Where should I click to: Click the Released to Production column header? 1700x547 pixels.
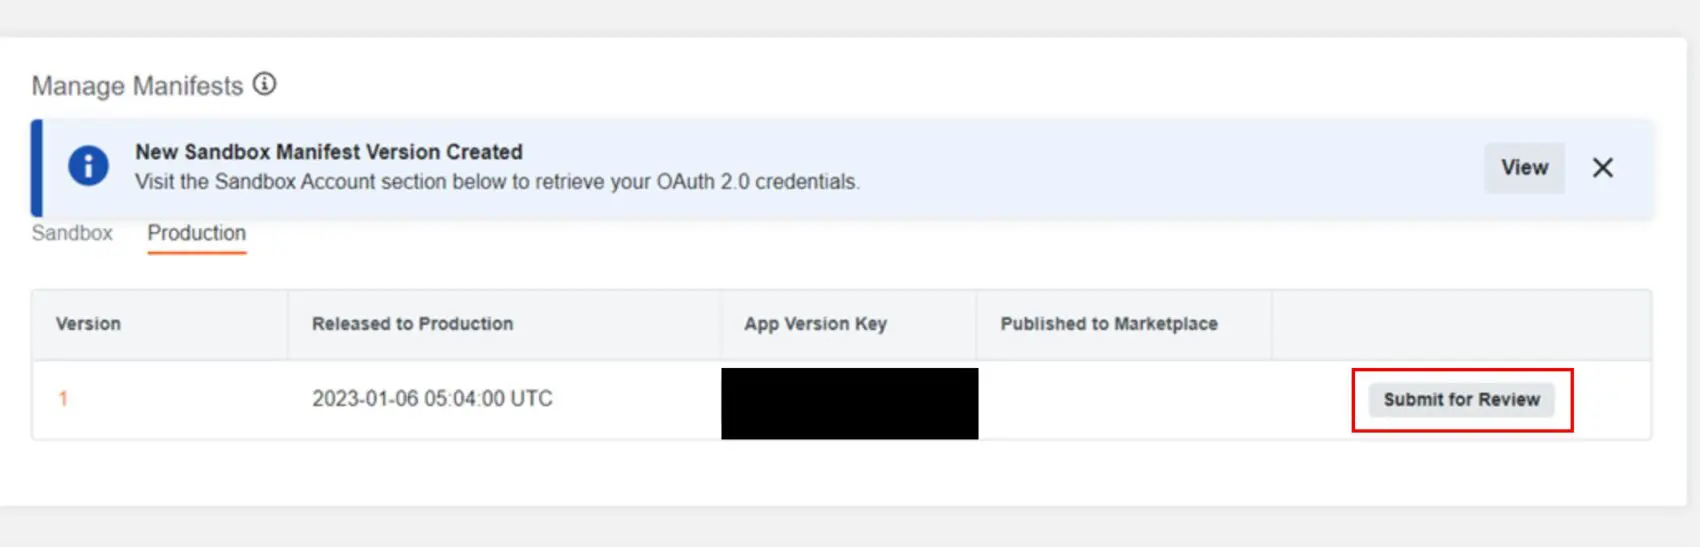(412, 324)
